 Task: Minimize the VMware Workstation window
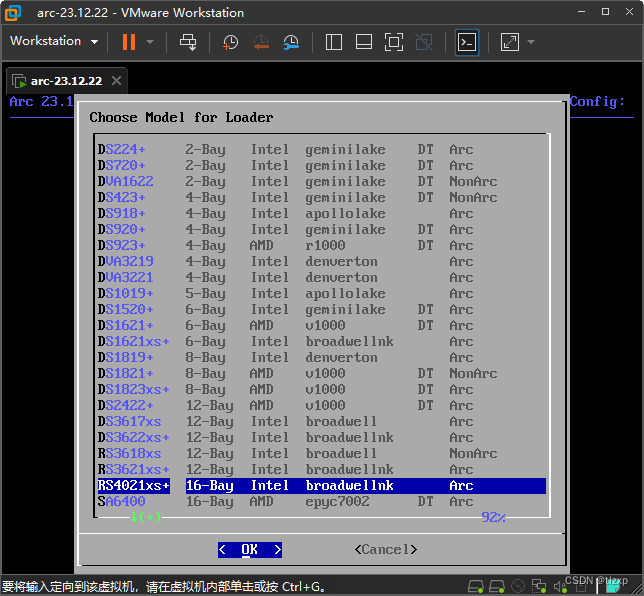tap(581, 12)
